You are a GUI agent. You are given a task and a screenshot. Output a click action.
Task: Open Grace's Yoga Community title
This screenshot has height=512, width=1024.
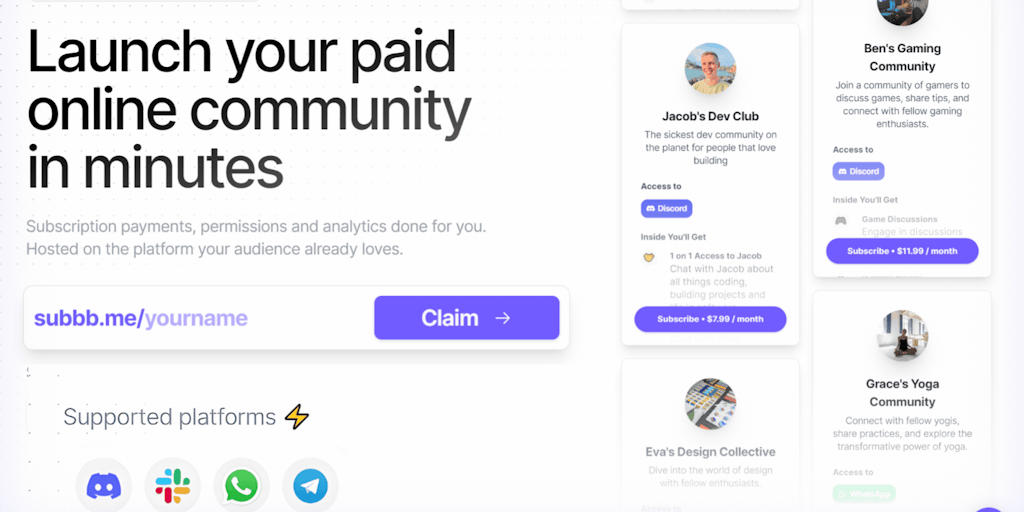tap(902, 392)
